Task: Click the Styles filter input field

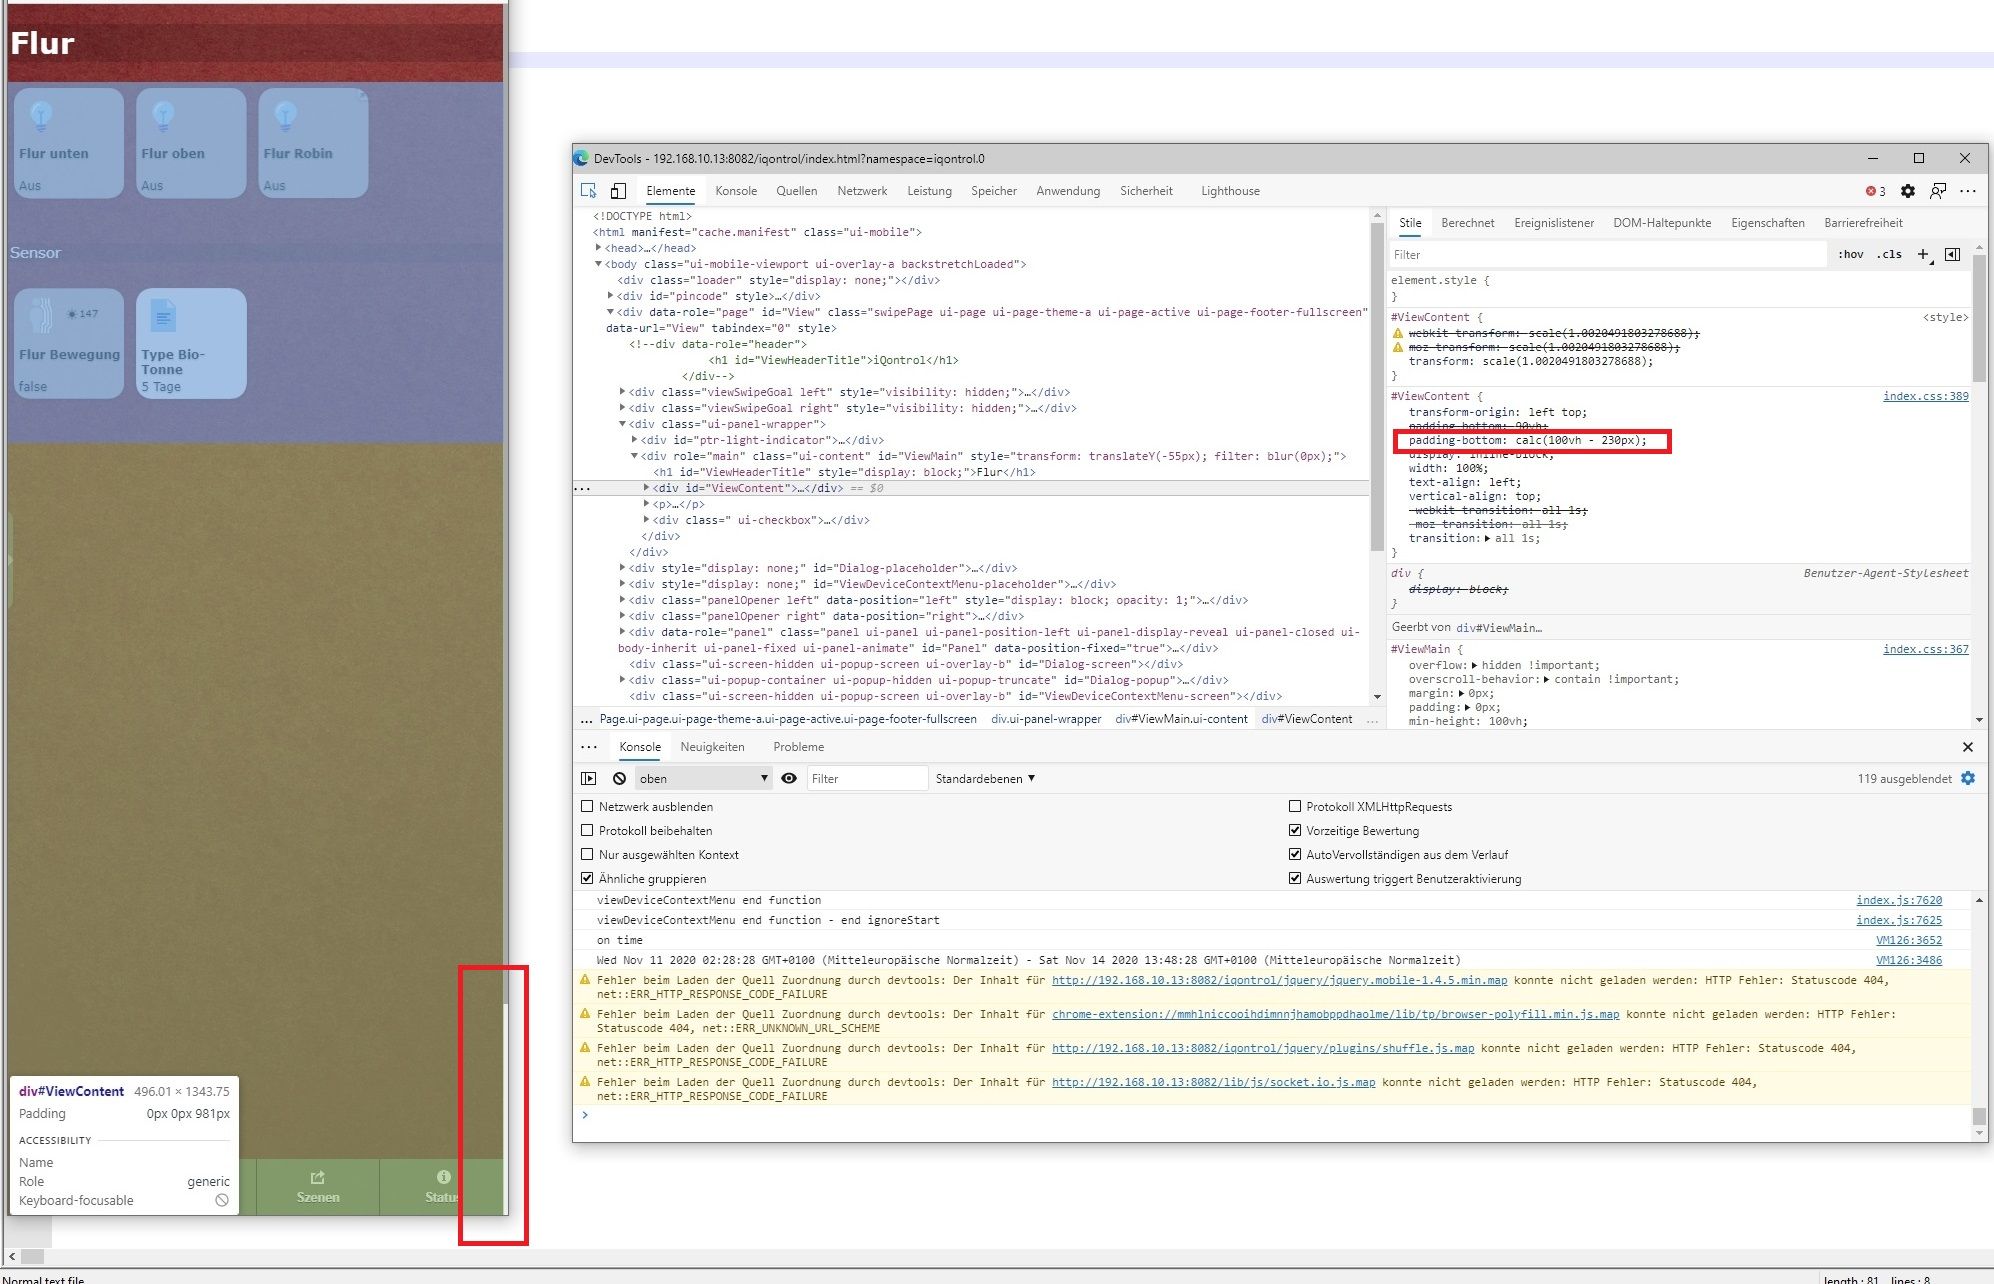Action: click(1606, 254)
